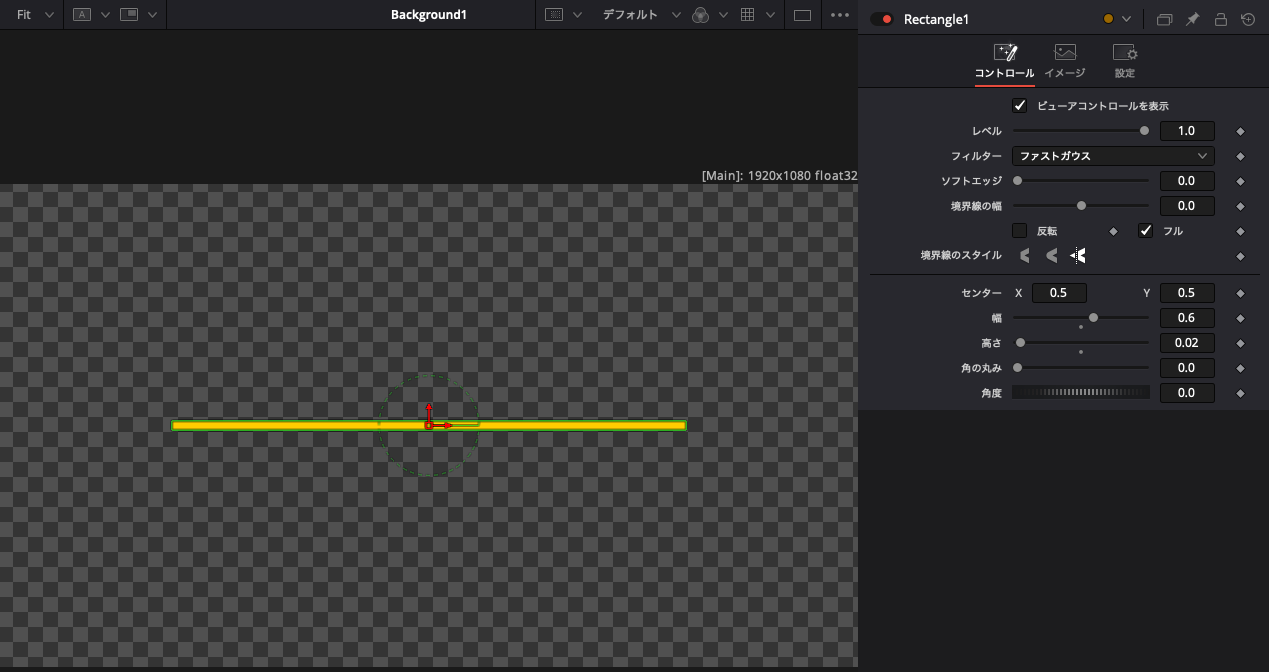Click the versions icon in Rectangle1 header
The height and width of the screenshot is (672, 1269).
pyautogui.click(x=1164, y=19)
